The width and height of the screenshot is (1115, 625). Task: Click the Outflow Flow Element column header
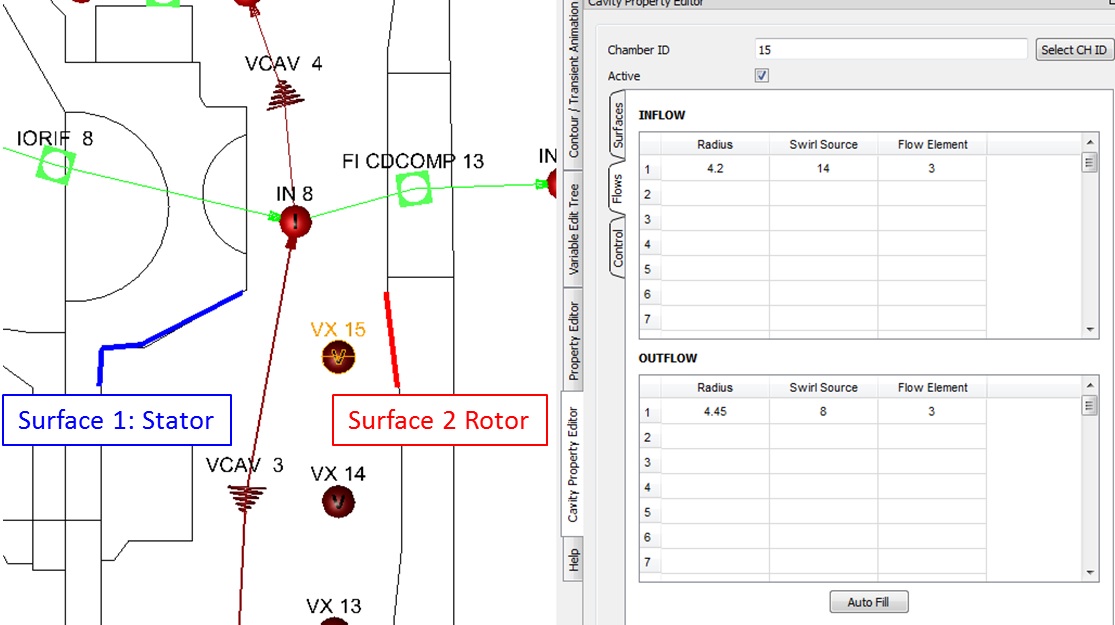(x=932, y=388)
